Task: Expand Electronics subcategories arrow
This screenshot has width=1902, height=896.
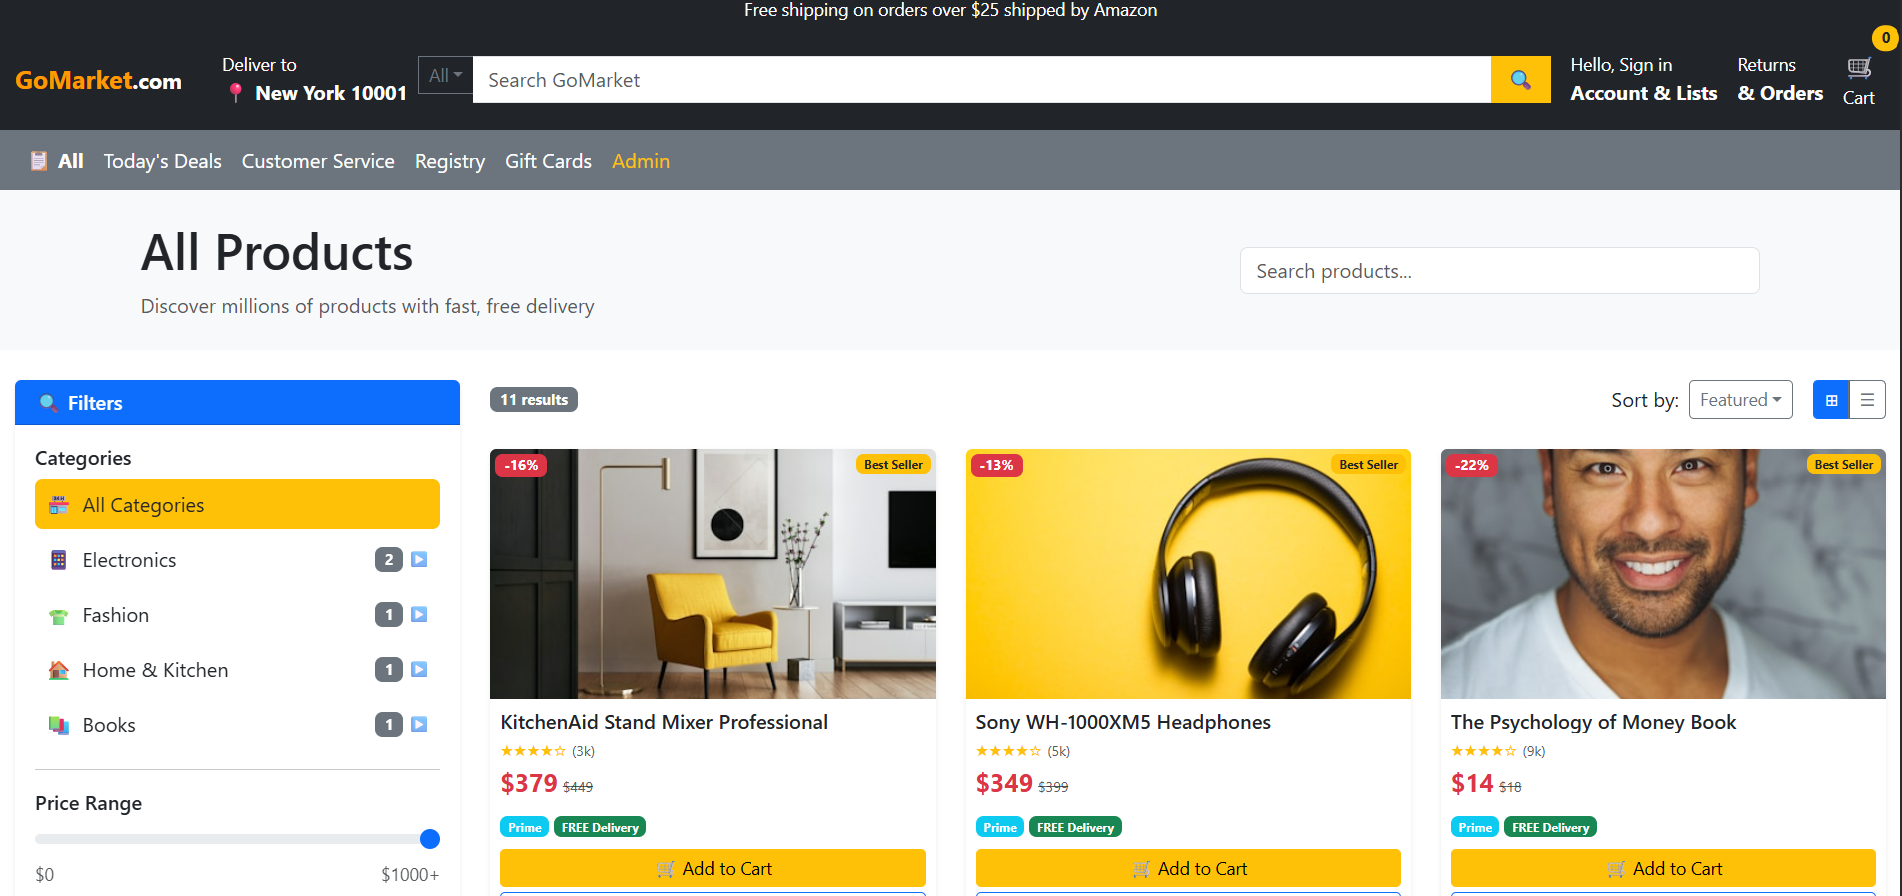Action: point(419,560)
